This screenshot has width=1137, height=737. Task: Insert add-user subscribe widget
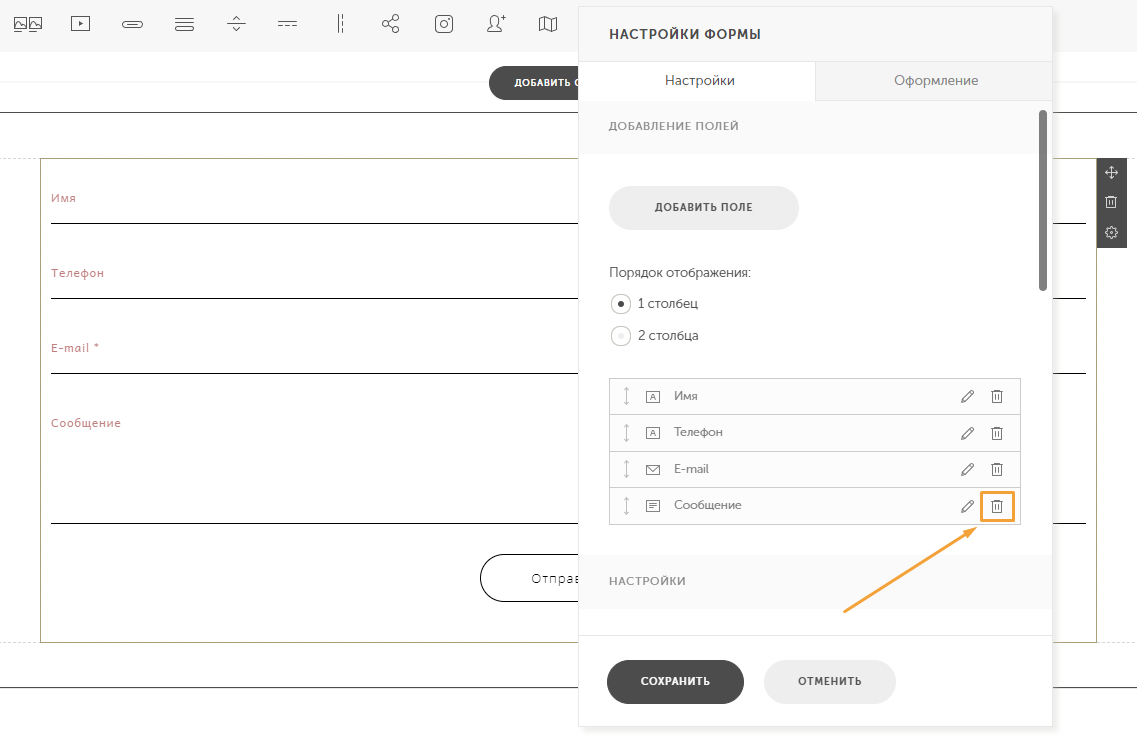496,24
